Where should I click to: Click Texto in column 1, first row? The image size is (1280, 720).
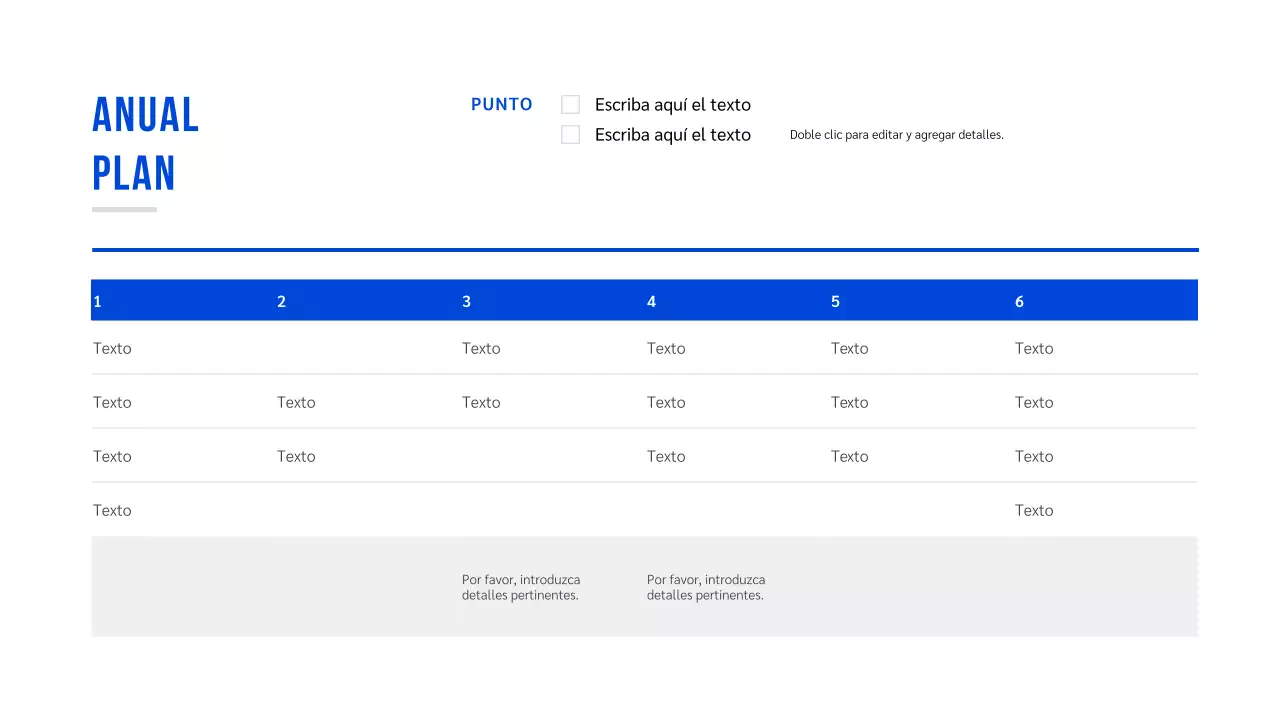(112, 349)
